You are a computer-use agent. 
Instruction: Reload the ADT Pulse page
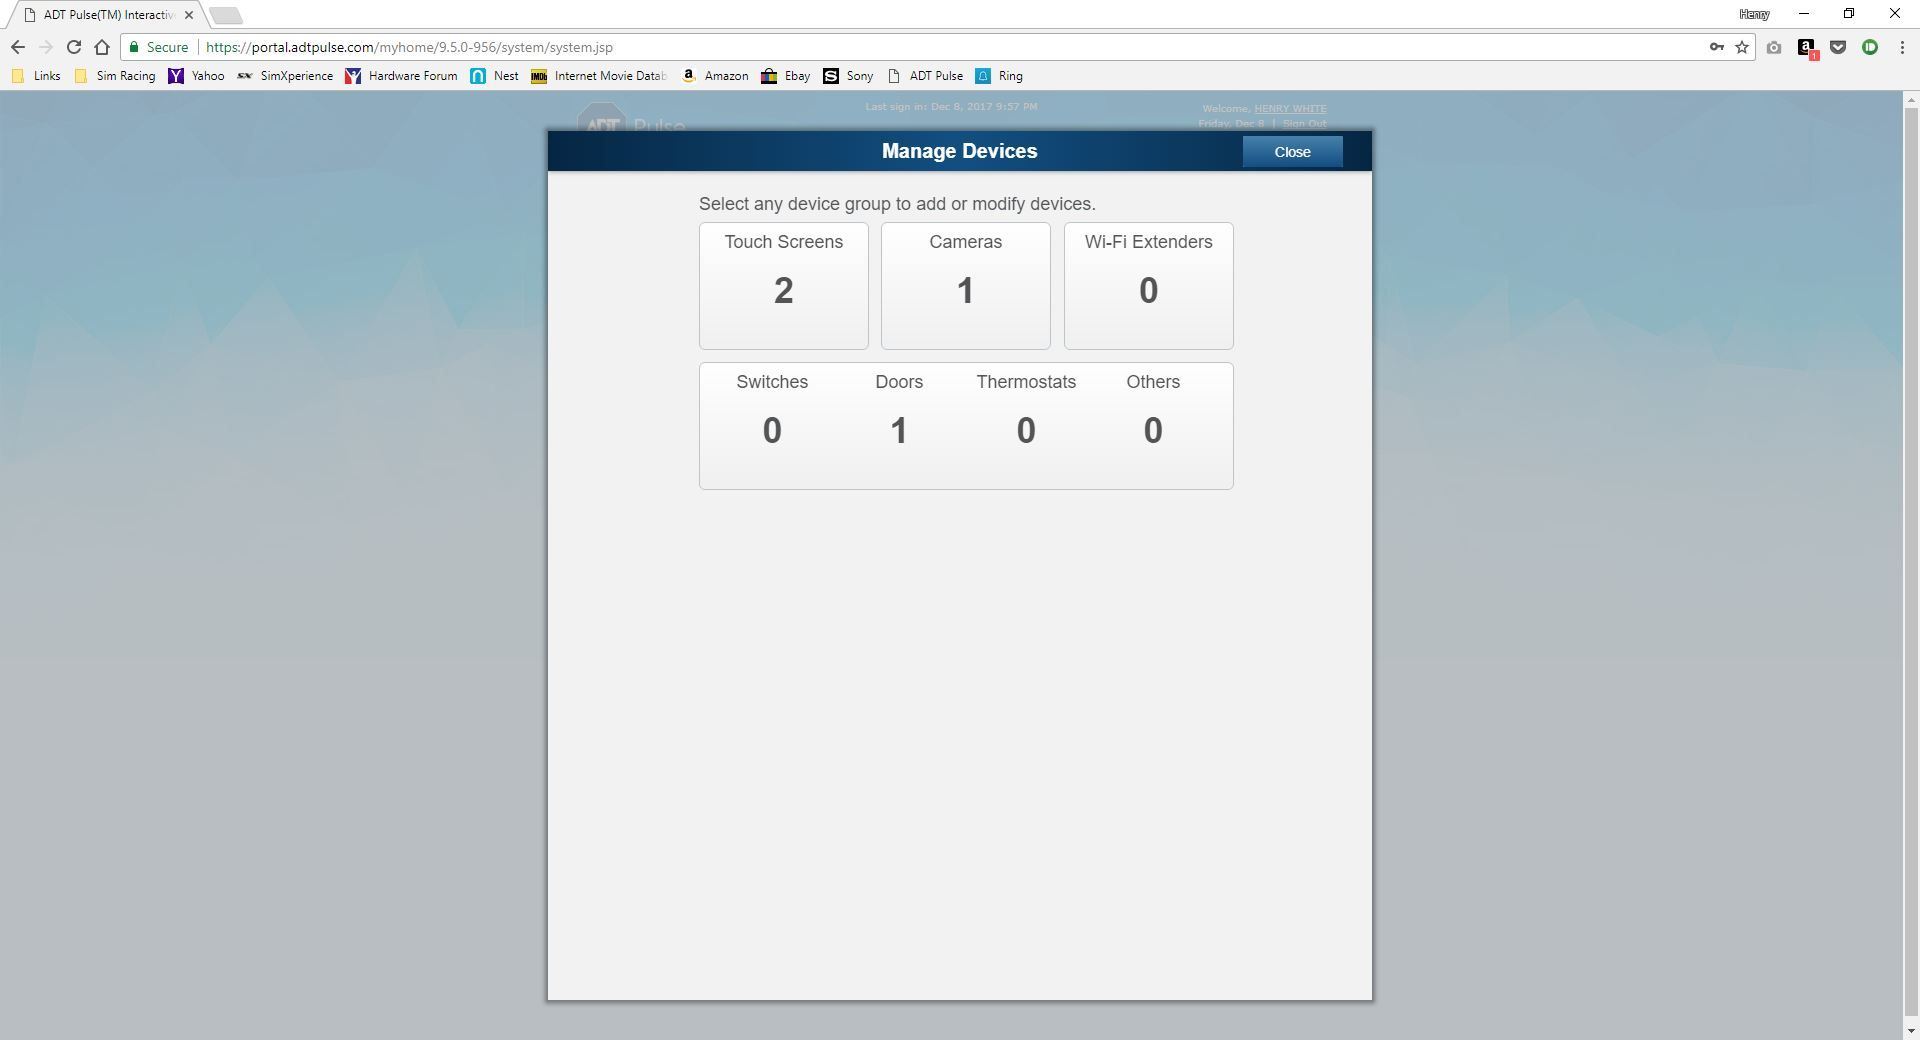(73, 46)
